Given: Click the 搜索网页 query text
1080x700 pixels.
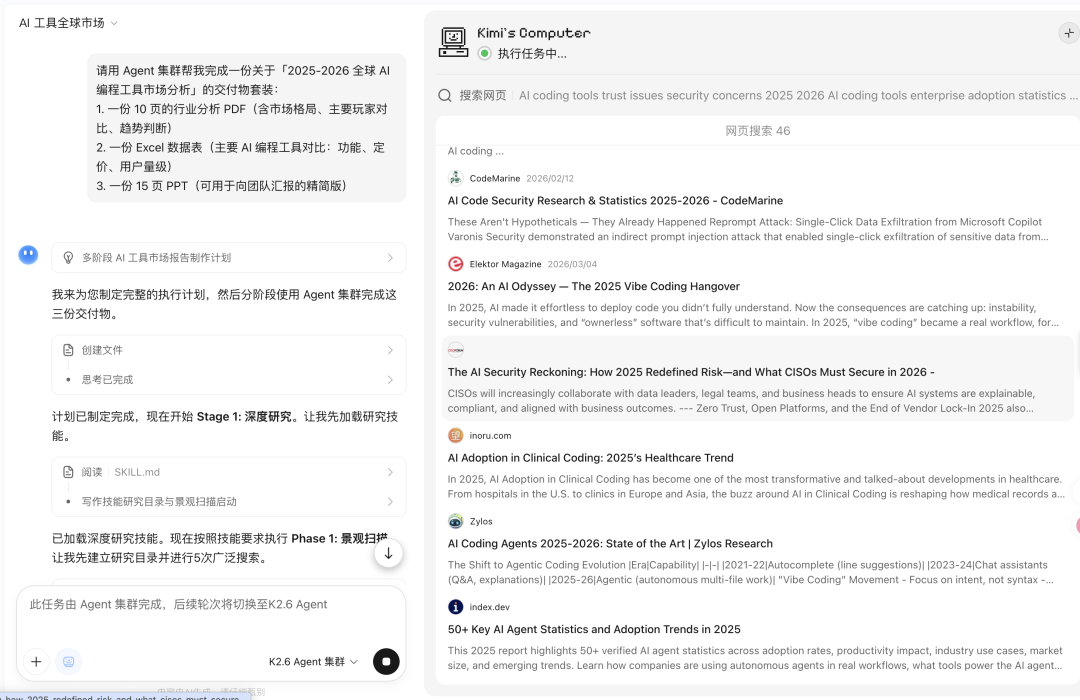Looking at the screenshot, I should point(798,95).
